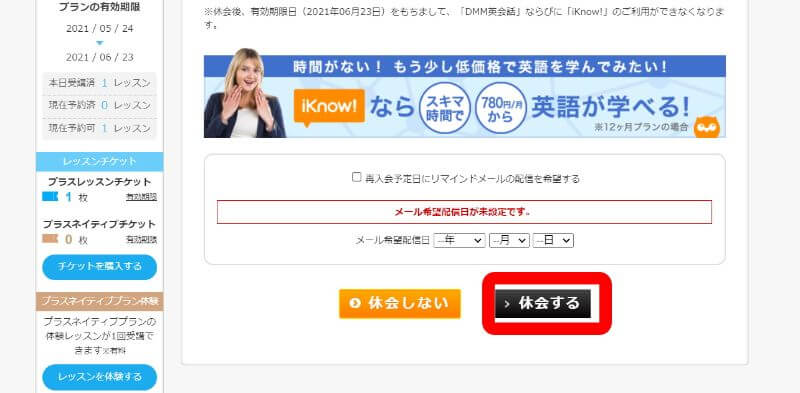Open the 日 day dropdown
Screen dimensions: 800x393
pyautogui.click(x=553, y=240)
